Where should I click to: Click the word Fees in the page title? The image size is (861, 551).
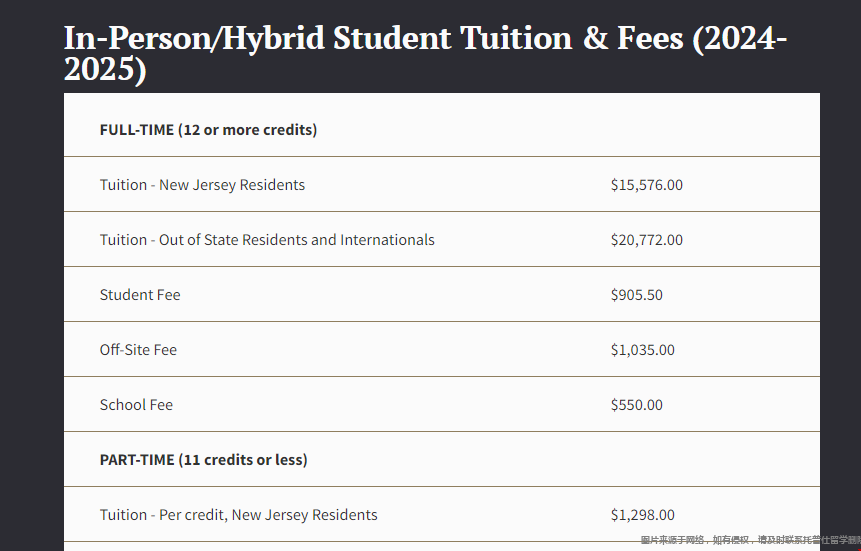coord(650,38)
